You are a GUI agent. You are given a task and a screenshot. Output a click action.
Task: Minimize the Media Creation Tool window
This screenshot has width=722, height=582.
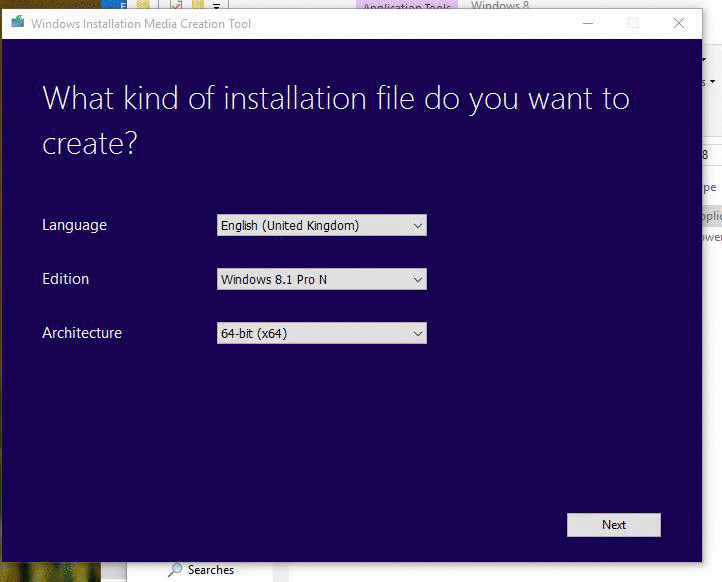pyautogui.click(x=588, y=23)
